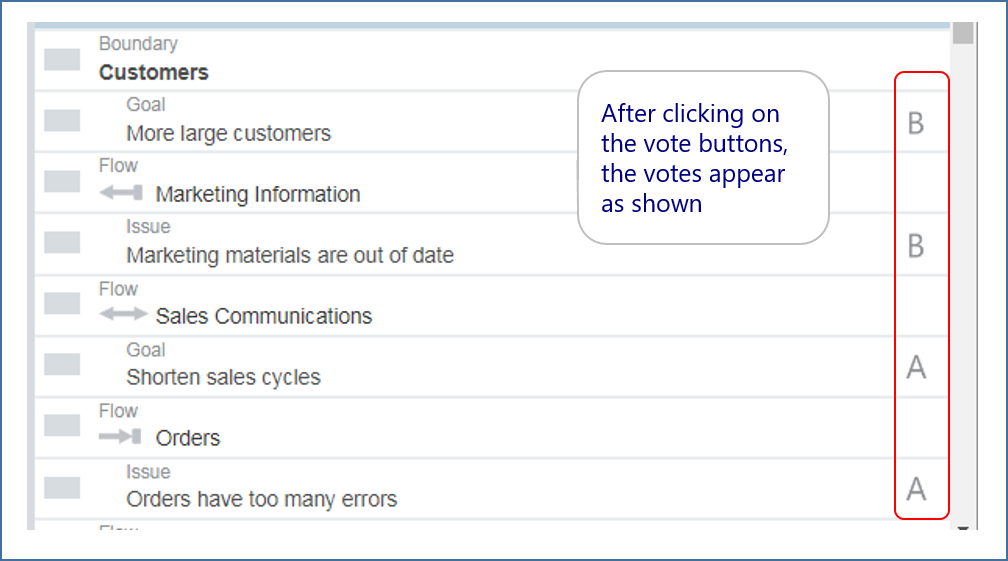Toggle B vote on Marketing materials issue

(915, 246)
